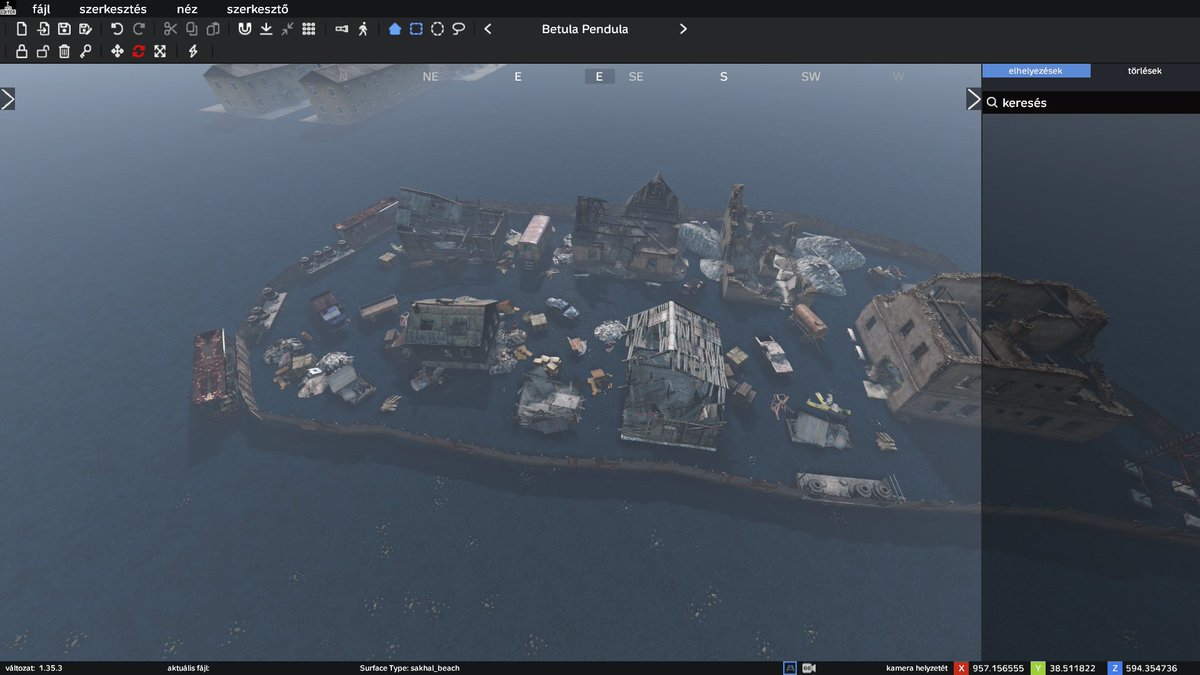1200x675 pixels.
Task: Click the key icon
Action: [86, 51]
